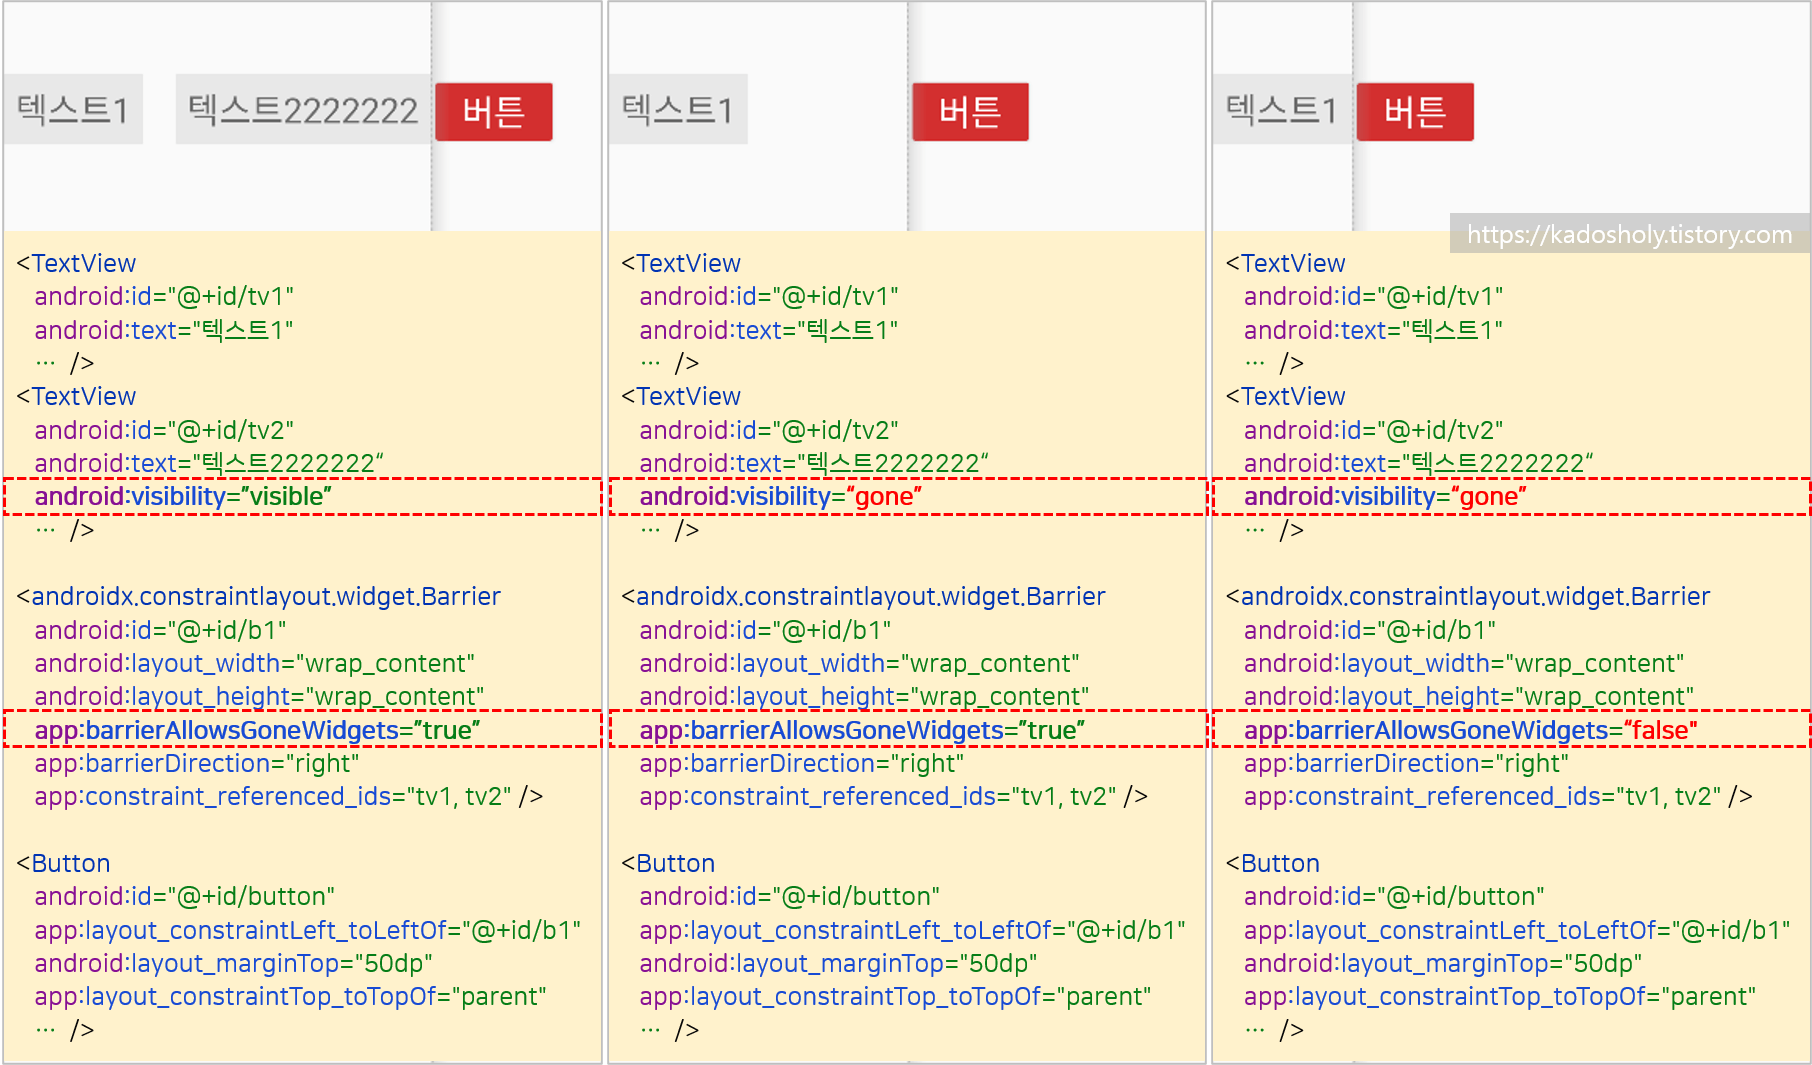Select the 텍스트1 label in the right preview
This screenshot has height=1065, width=1812.
click(x=1282, y=109)
